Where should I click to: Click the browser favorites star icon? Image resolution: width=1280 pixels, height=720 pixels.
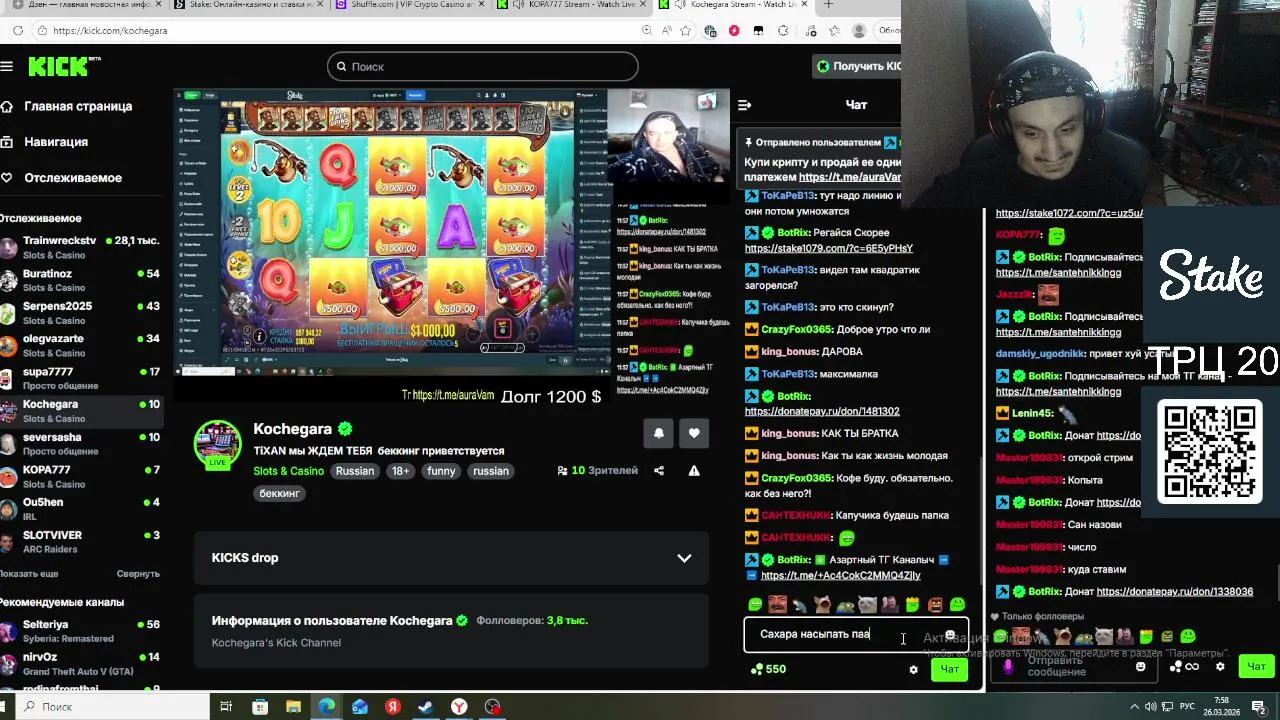pos(686,31)
